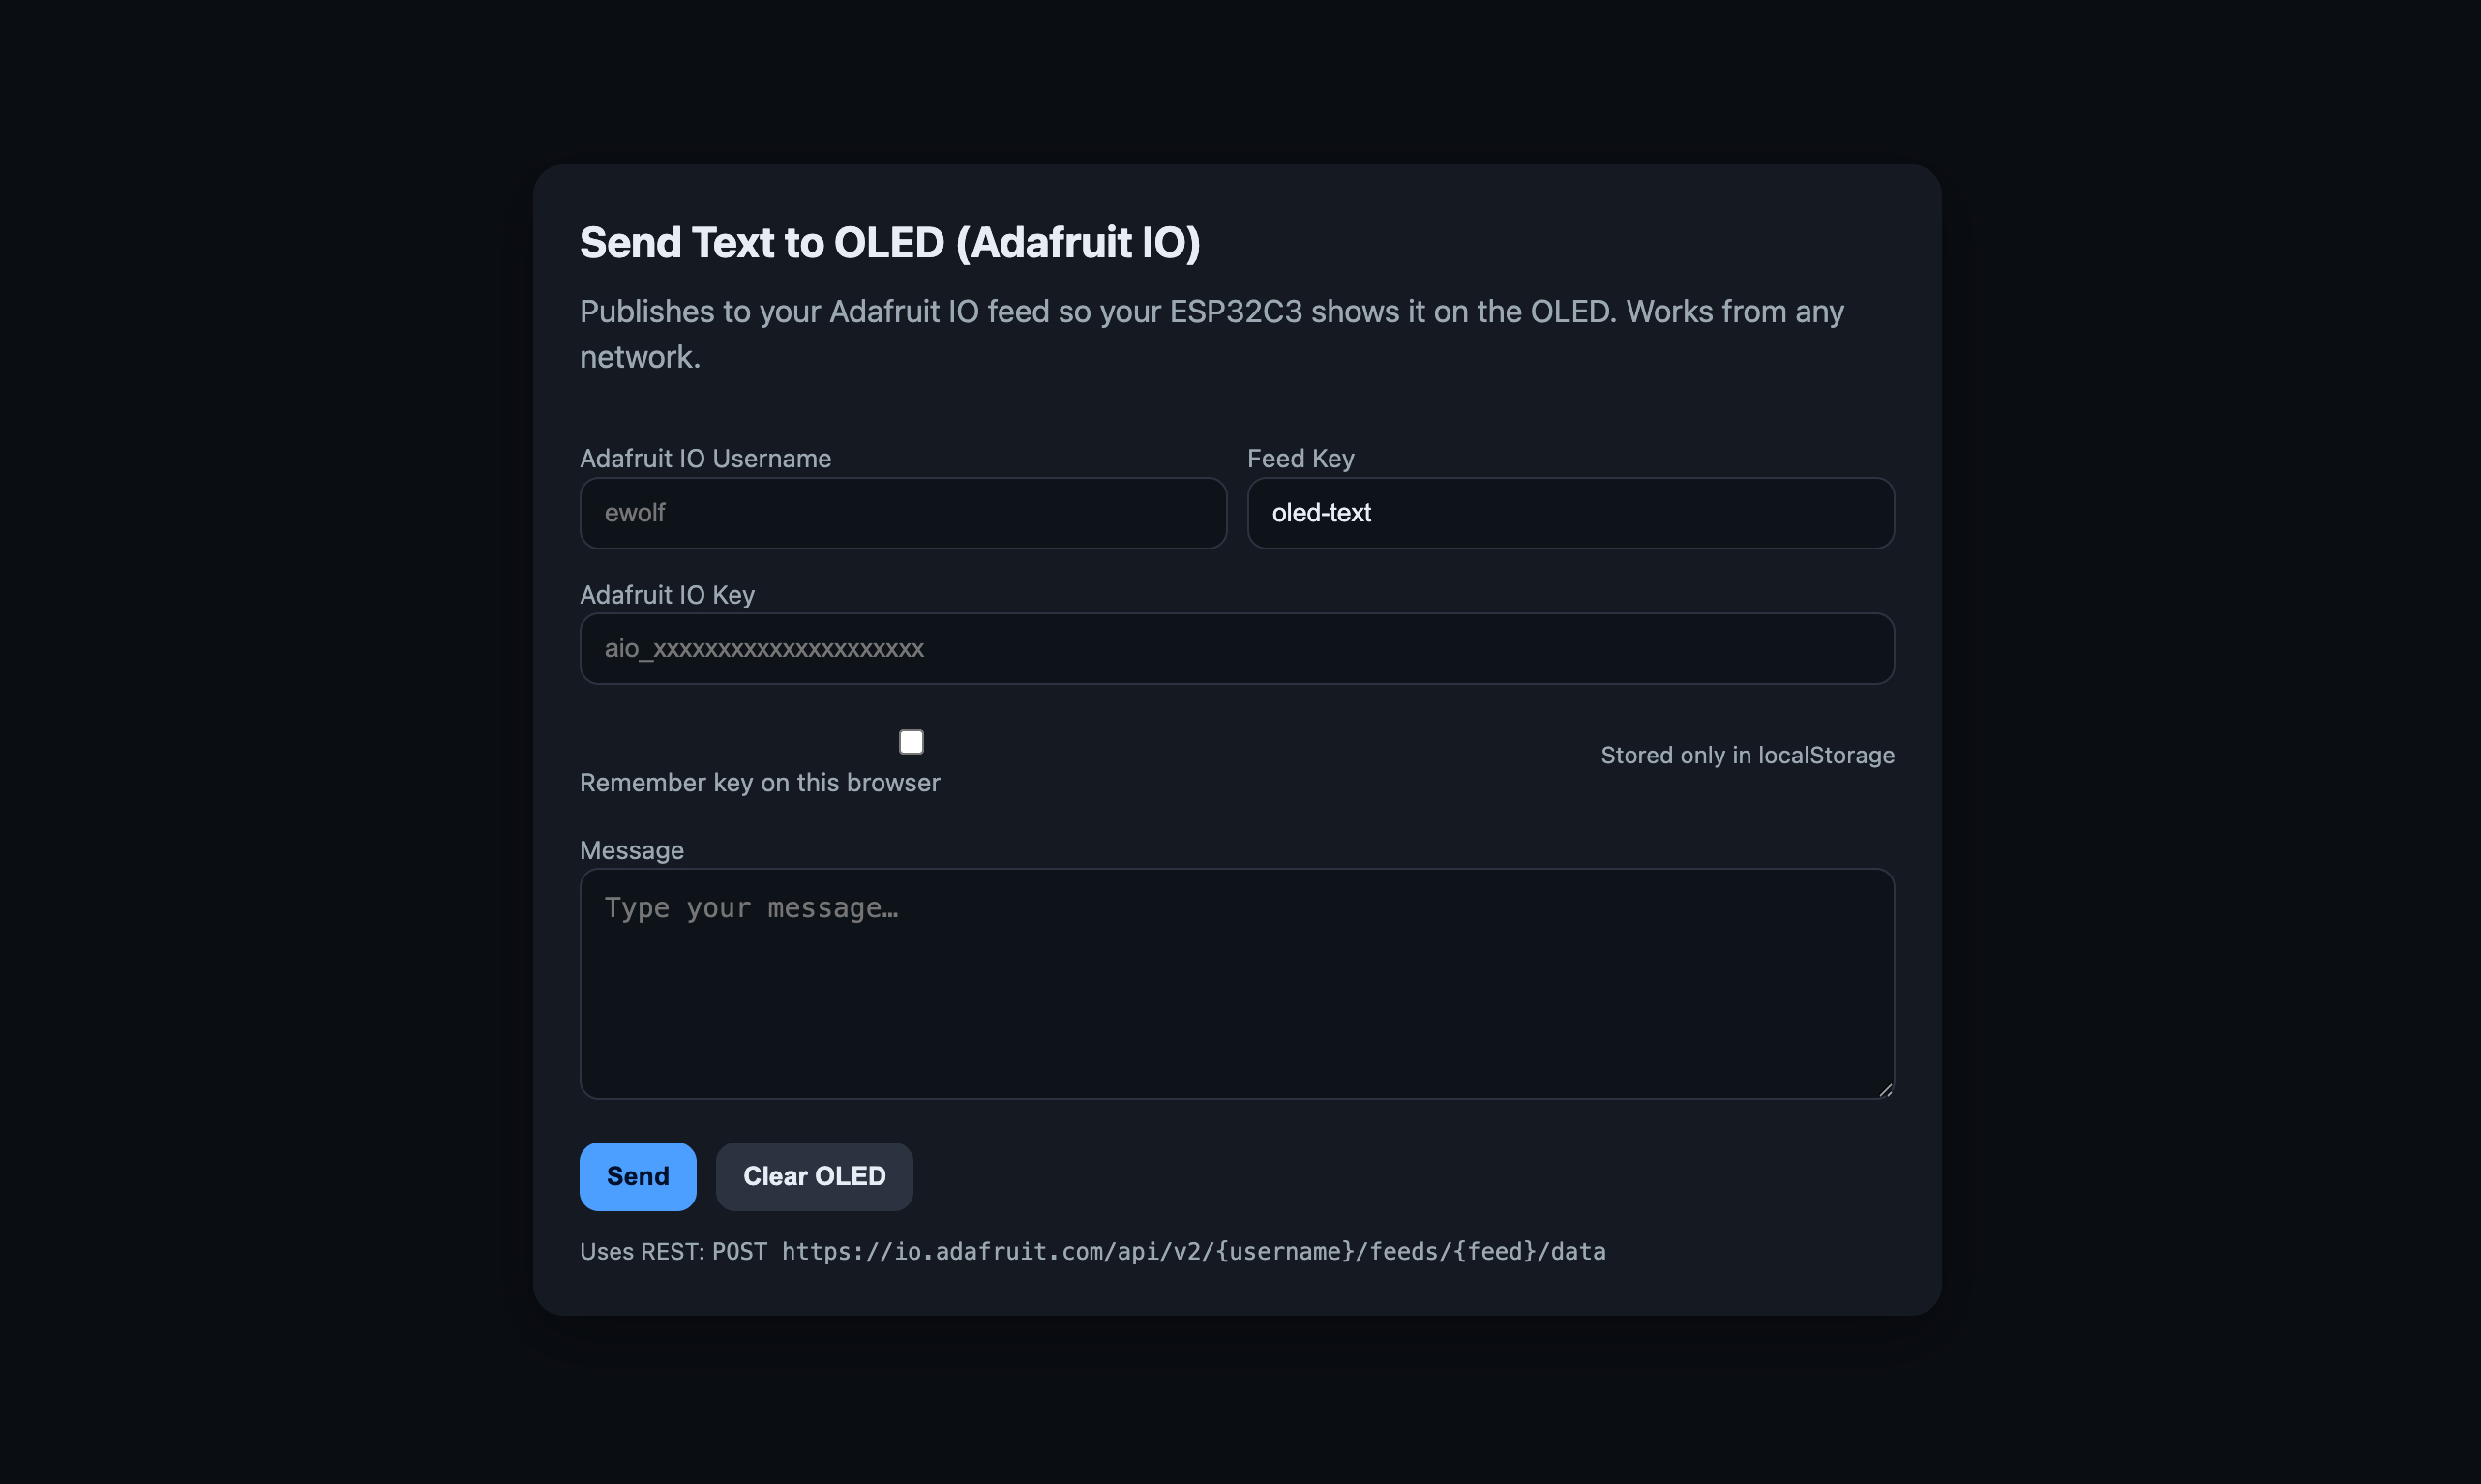The height and width of the screenshot is (1484, 2481).
Task: Click the "Uses REST:" footer text
Action: click(x=642, y=1252)
